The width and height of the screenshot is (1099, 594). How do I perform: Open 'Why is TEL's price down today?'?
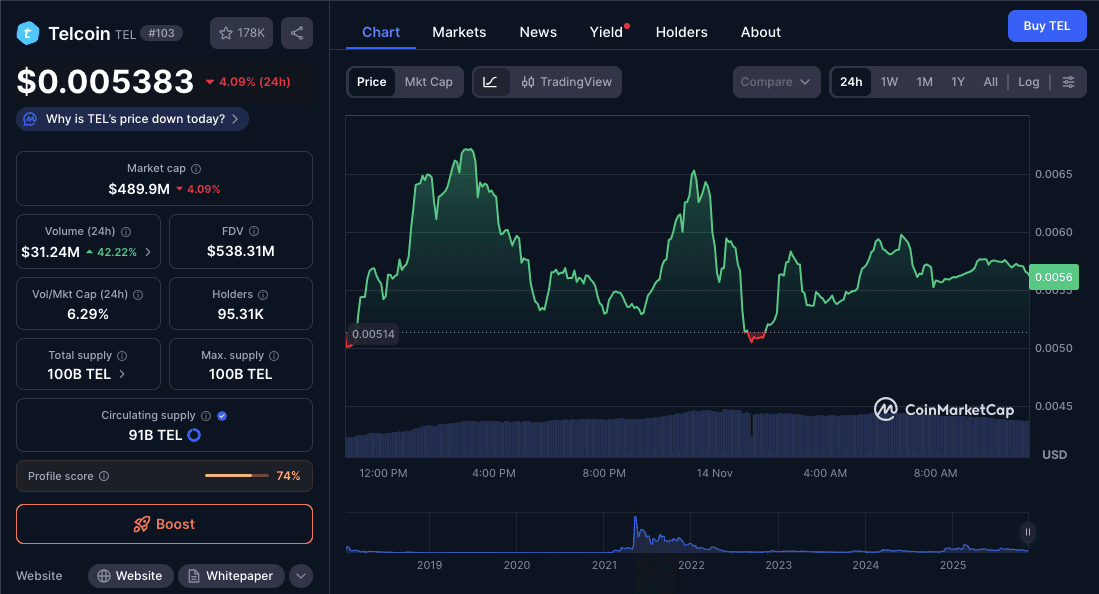pos(131,118)
